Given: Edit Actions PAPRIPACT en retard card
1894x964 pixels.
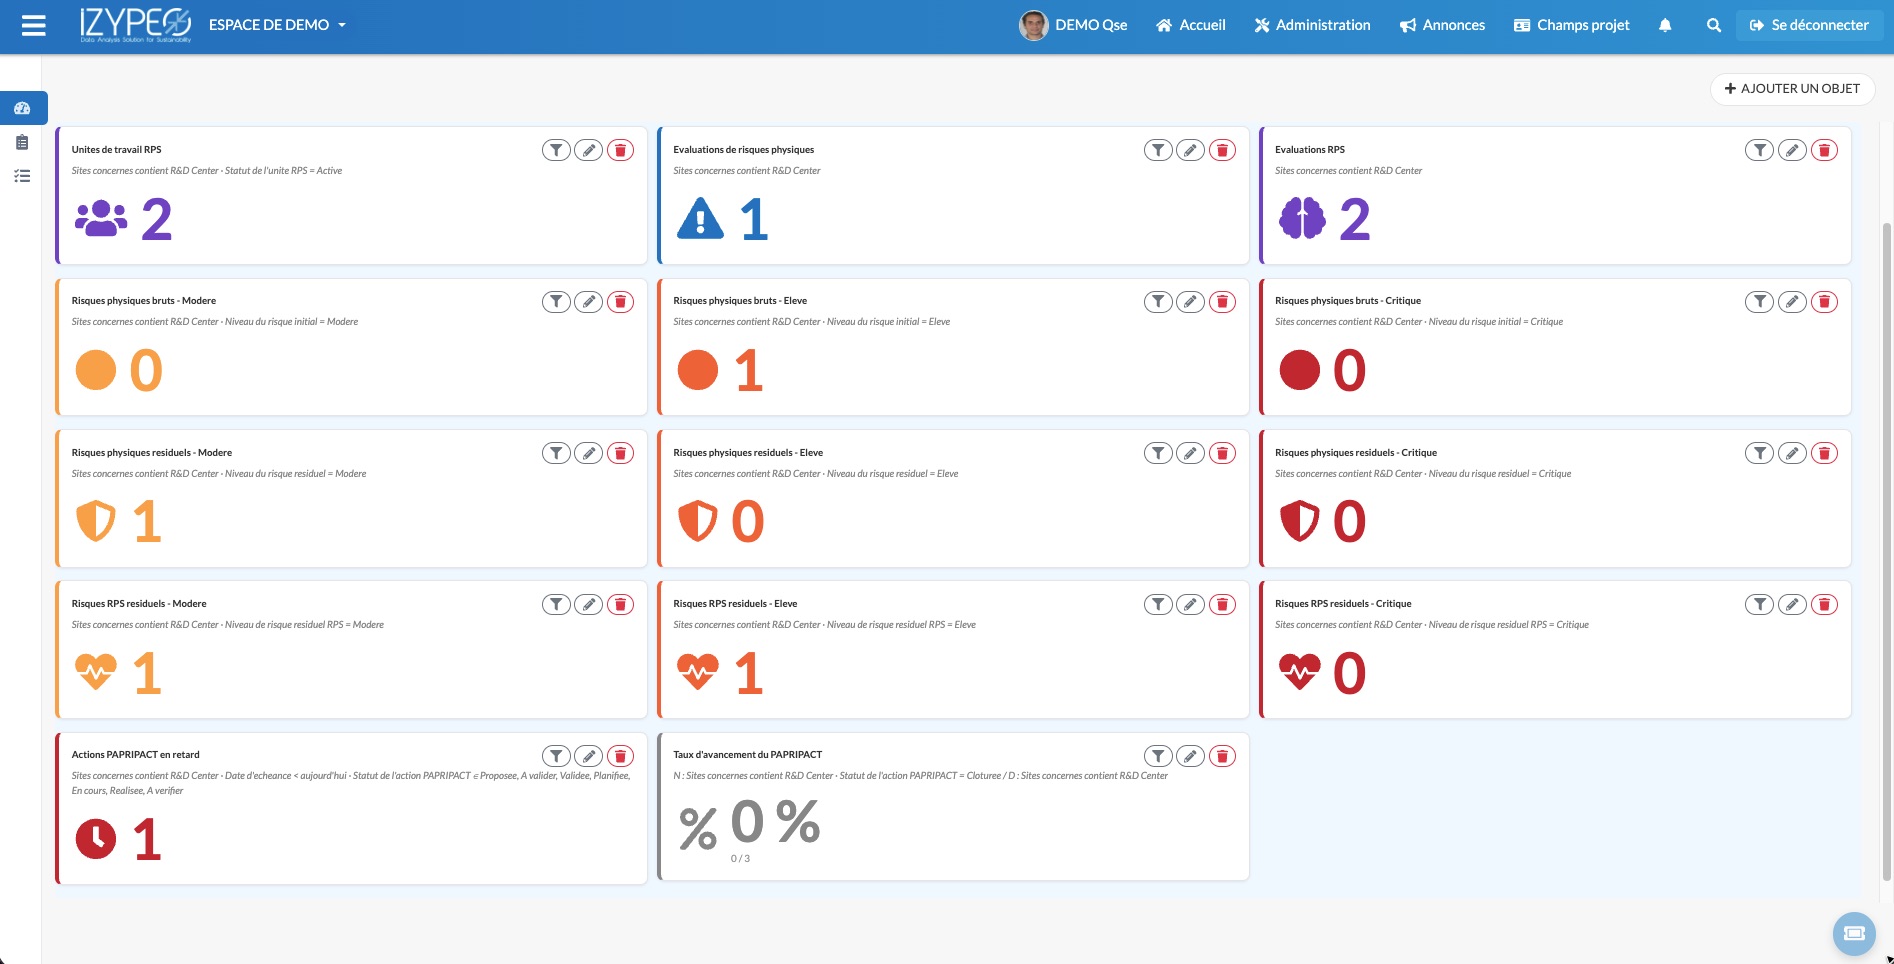Looking at the screenshot, I should 589,756.
